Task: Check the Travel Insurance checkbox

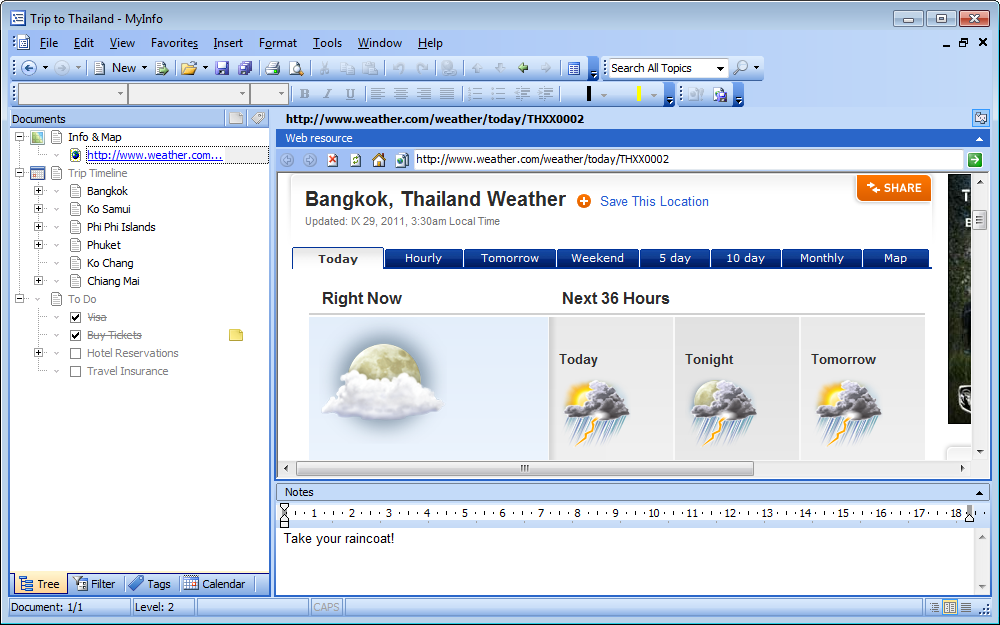Action: (x=75, y=371)
